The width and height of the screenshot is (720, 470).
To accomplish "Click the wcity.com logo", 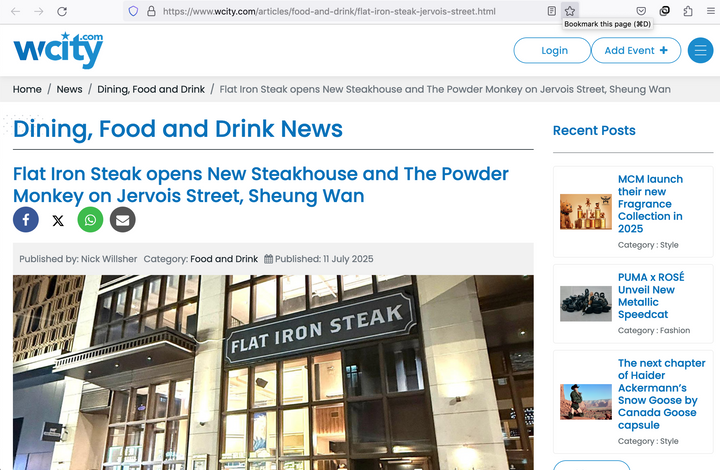I will click(x=58, y=50).
